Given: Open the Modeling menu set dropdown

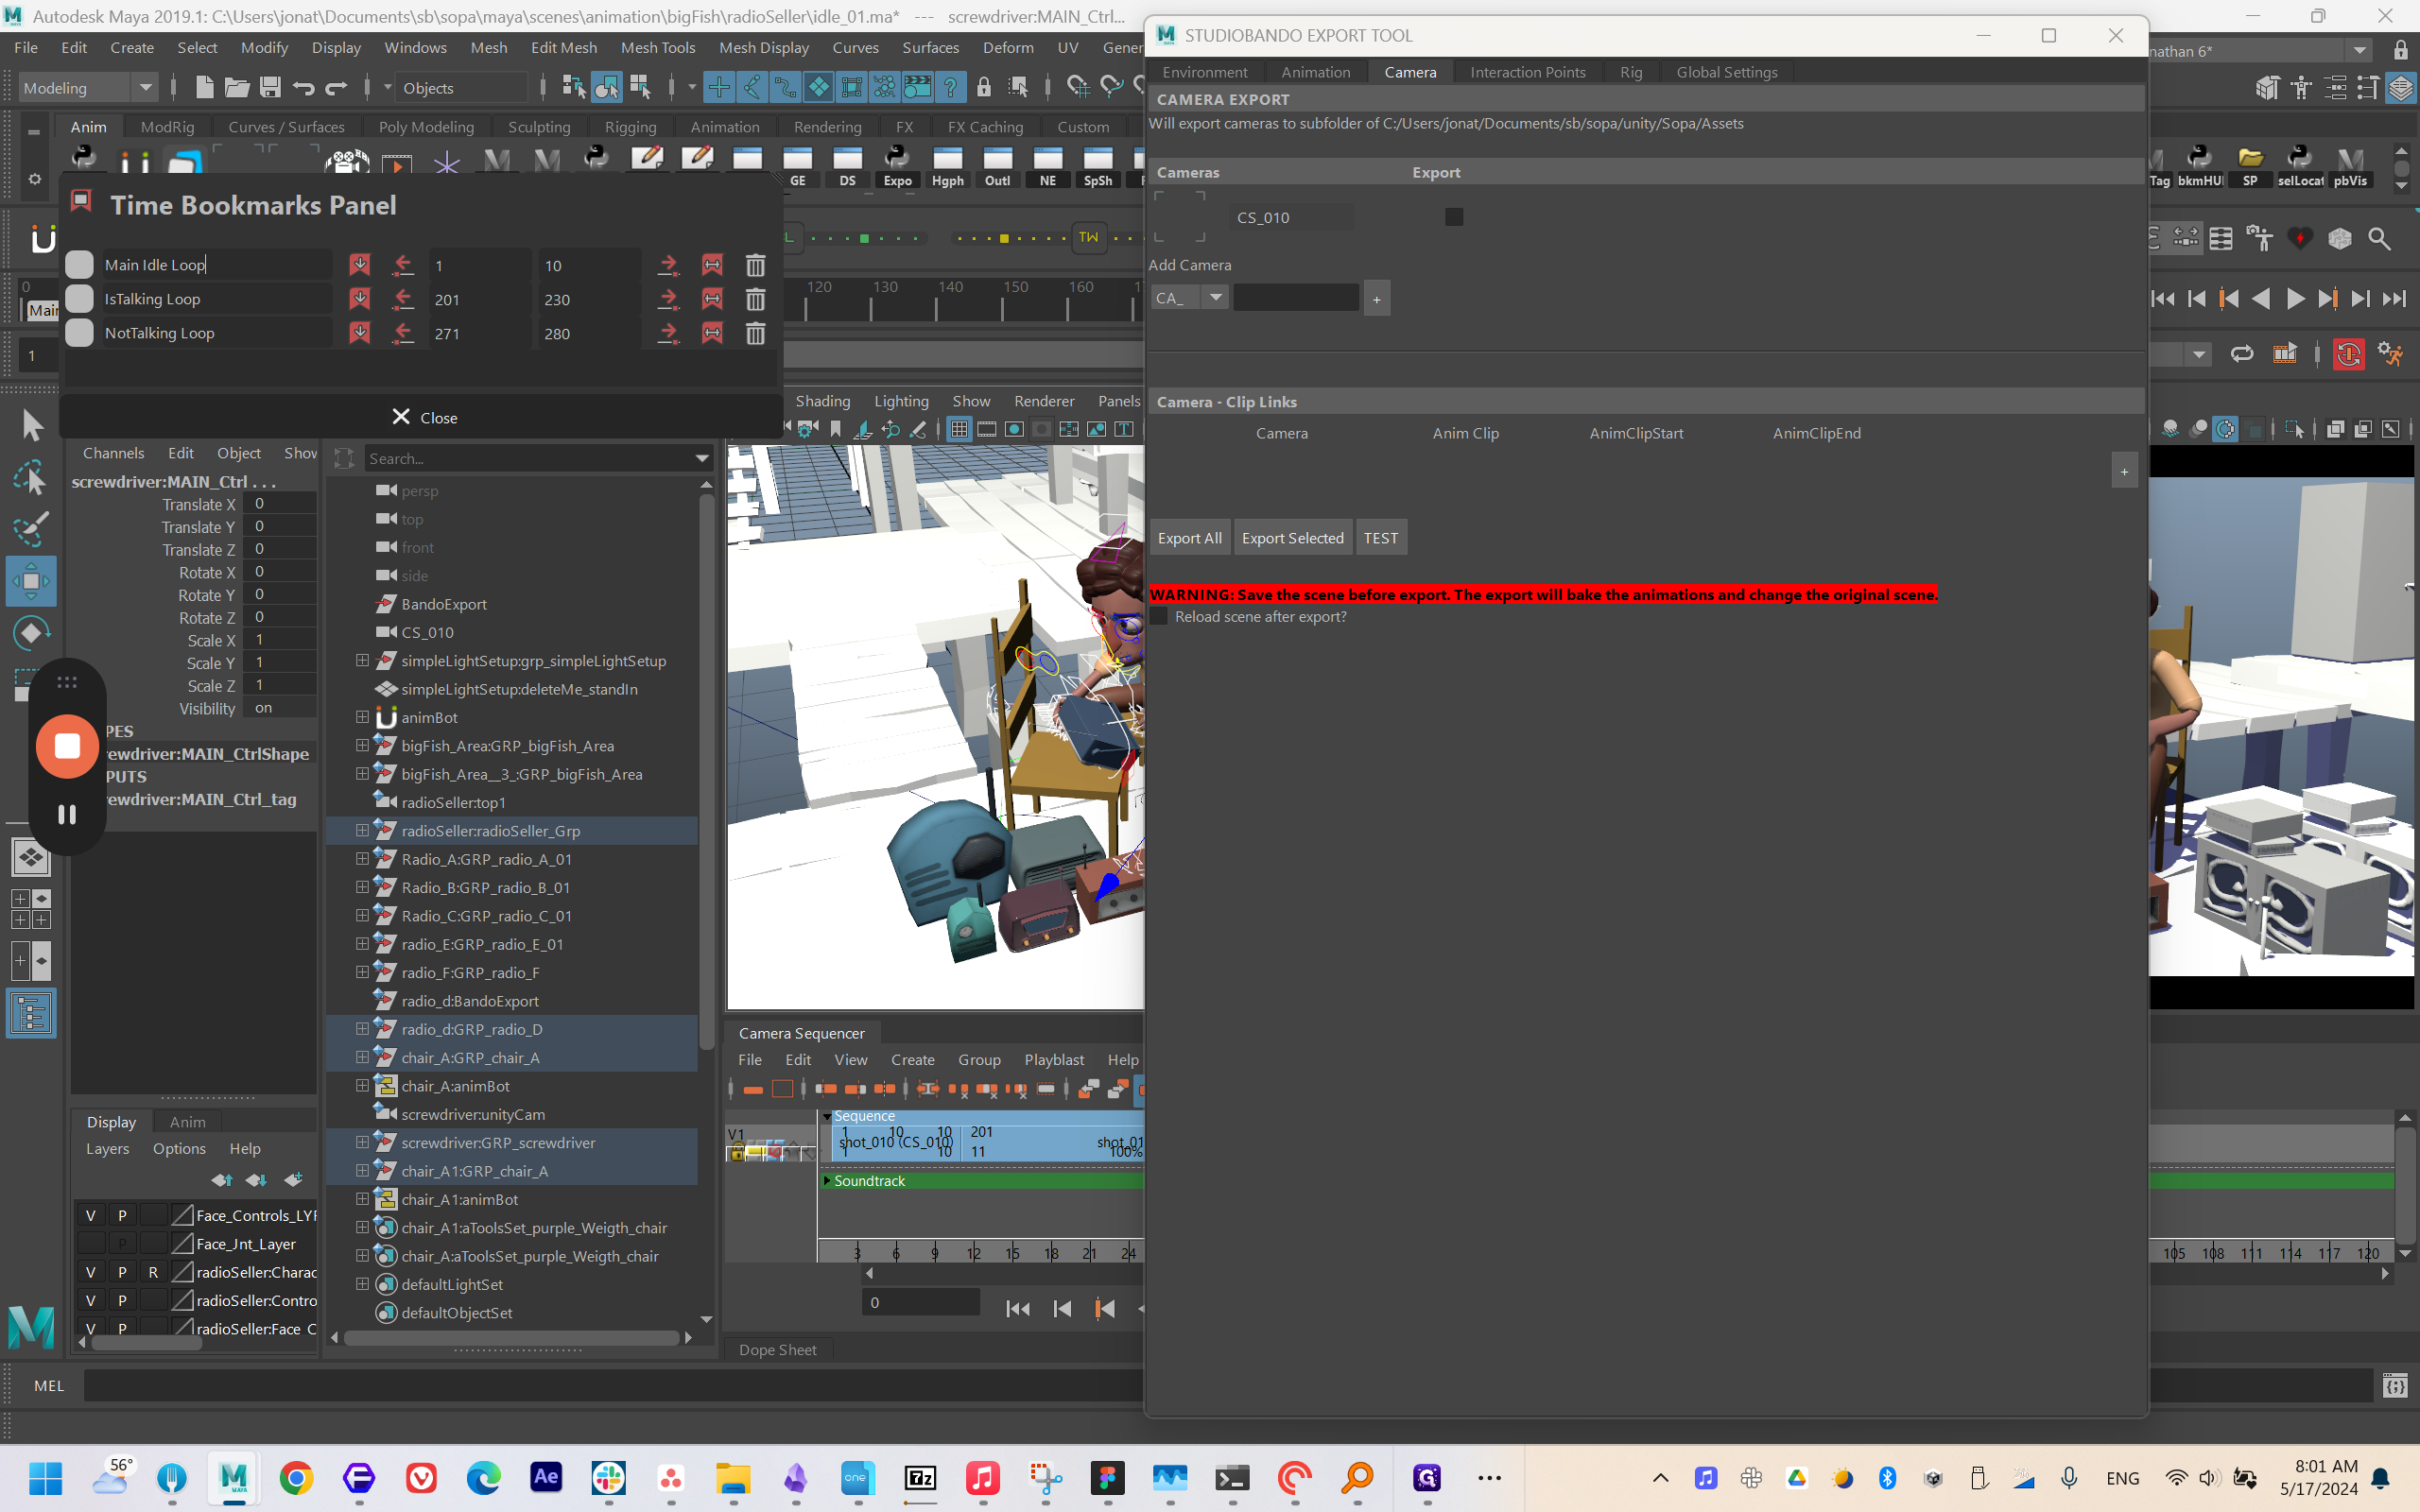Looking at the screenshot, I should click(x=145, y=88).
